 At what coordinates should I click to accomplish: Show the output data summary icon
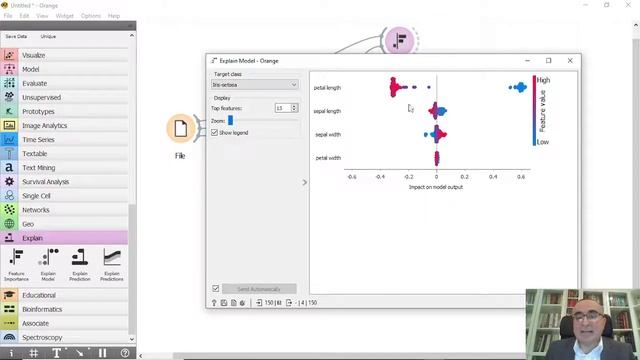pos(289,303)
